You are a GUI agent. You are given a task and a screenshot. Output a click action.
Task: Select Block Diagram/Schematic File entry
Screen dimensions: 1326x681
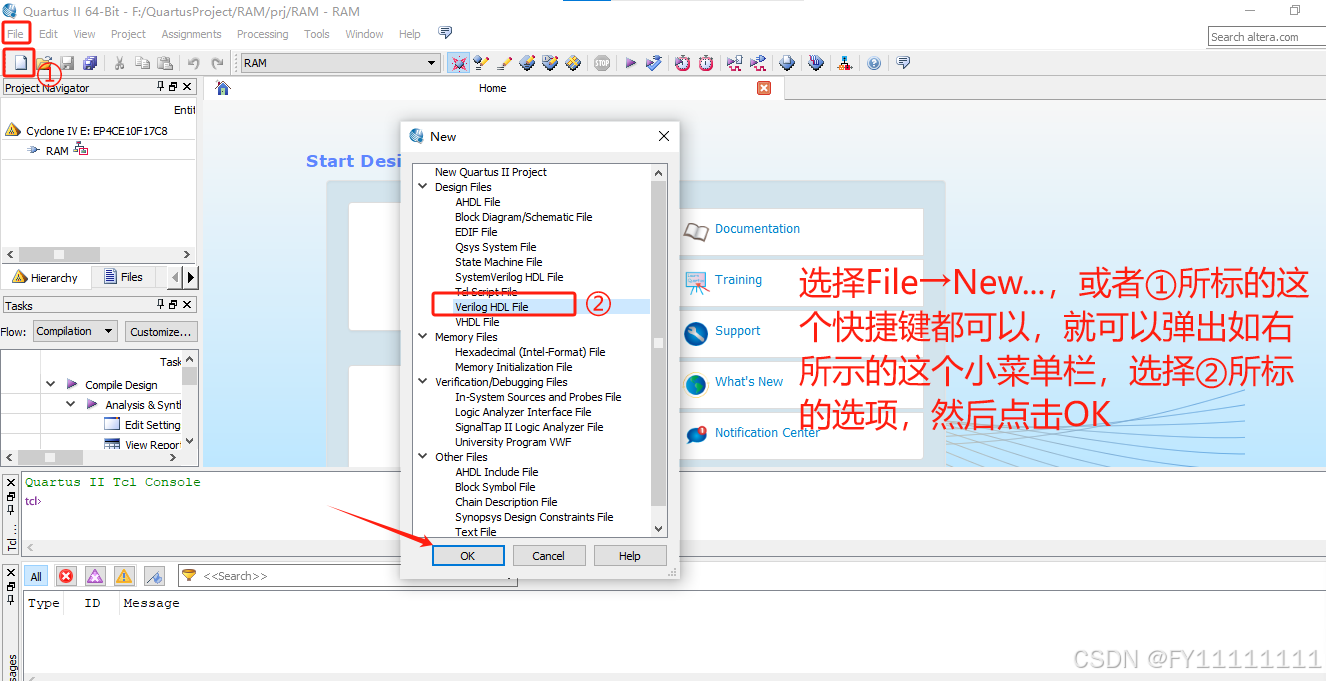click(523, 217)
